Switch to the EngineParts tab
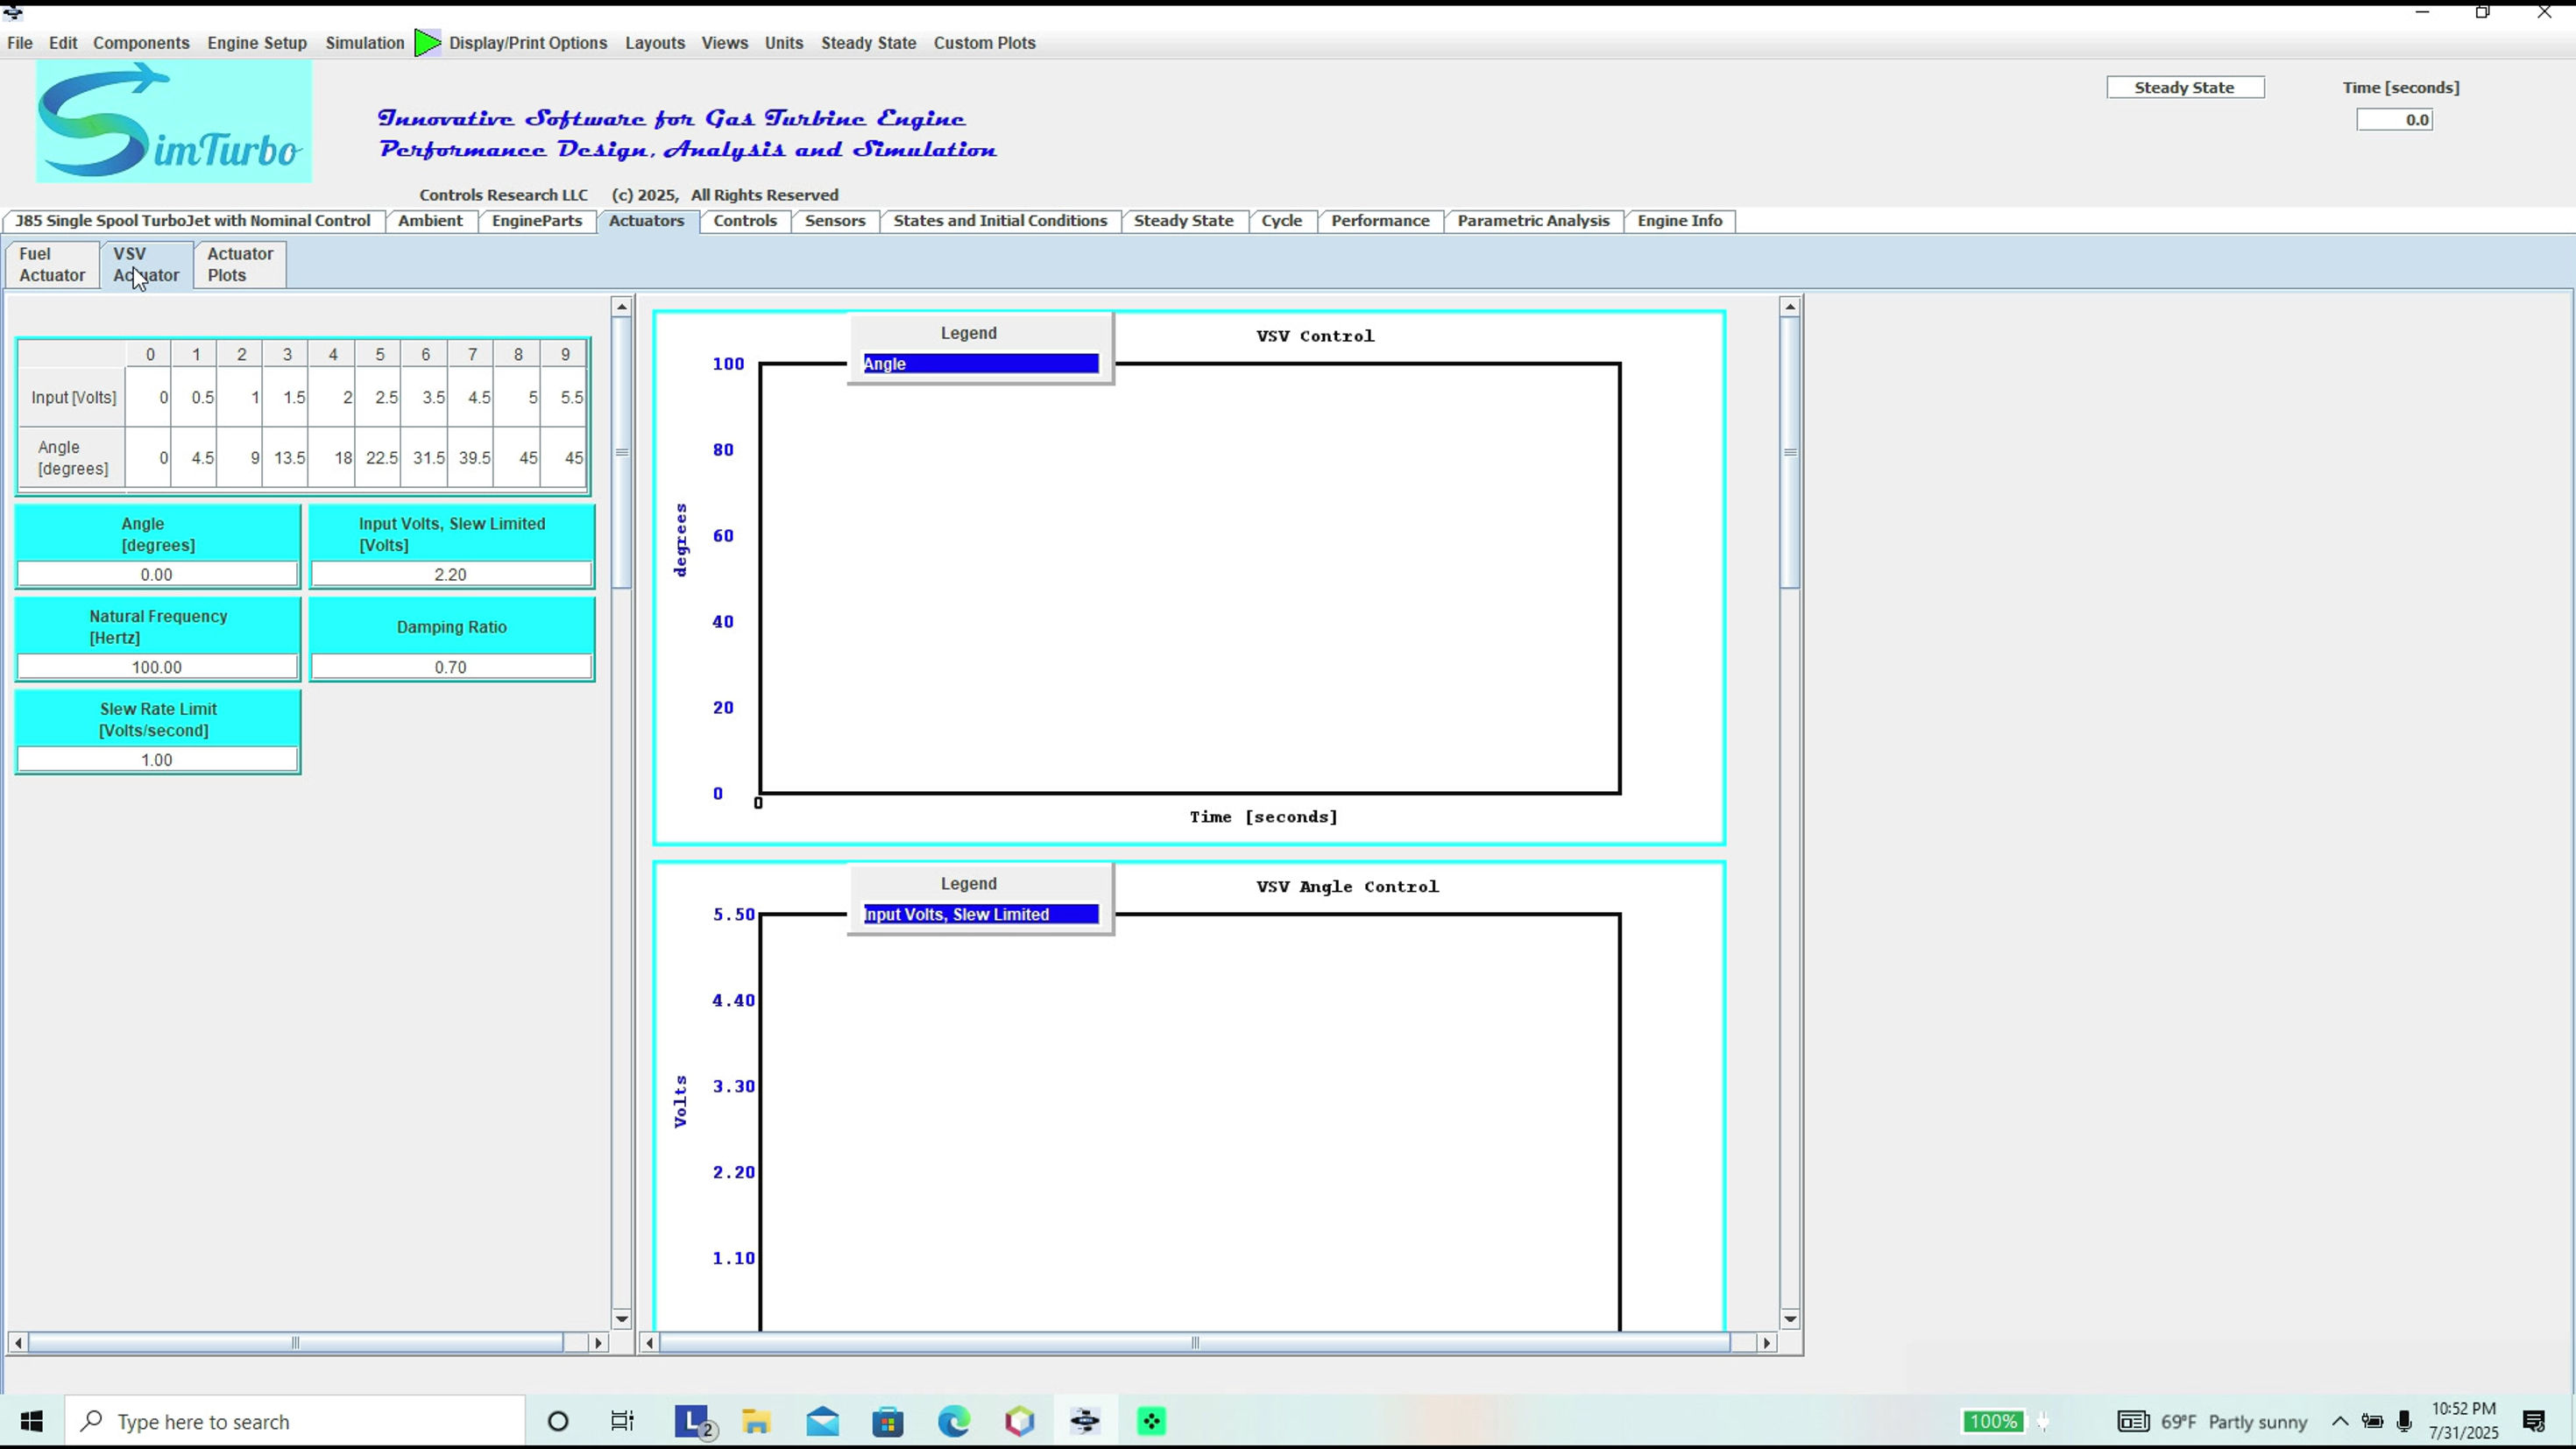This screenshot has width=2576, height=1449. 537,221
